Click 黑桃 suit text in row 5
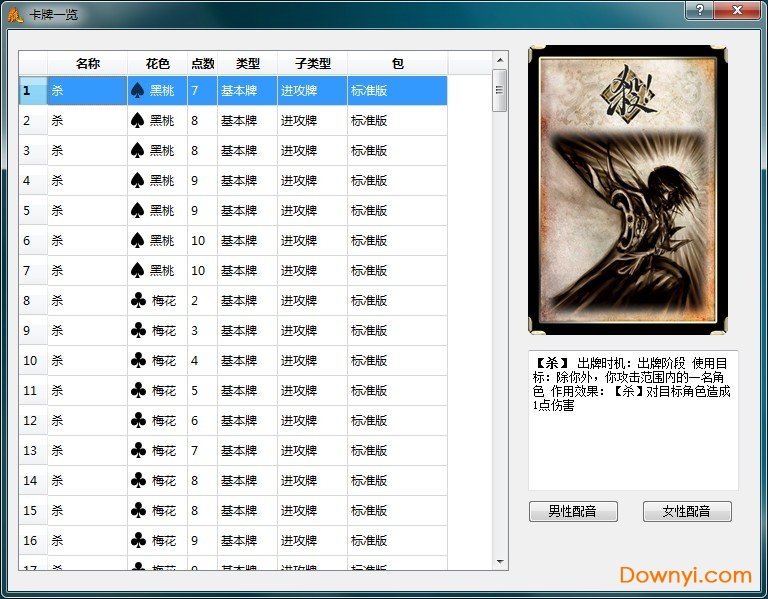The image size is (768, 599). [162, 211]
